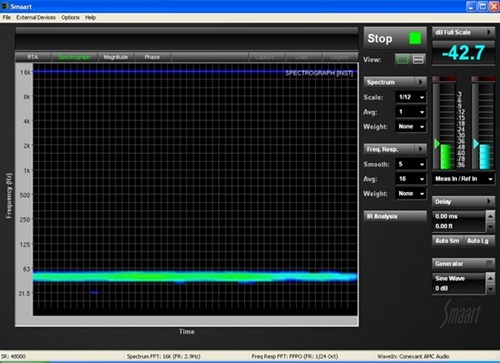Click the Auto Sm delay button
Image resolution: width=500 pixels, height=363 pixels.
tap(447, 241)
